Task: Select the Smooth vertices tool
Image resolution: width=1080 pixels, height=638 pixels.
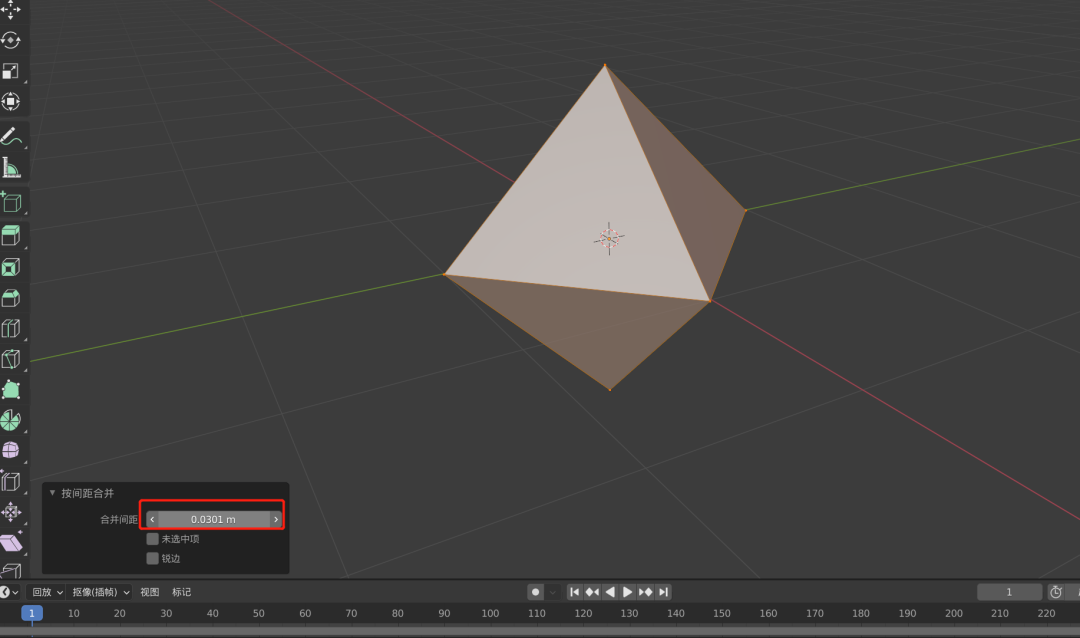Action: tap(10, 450)
